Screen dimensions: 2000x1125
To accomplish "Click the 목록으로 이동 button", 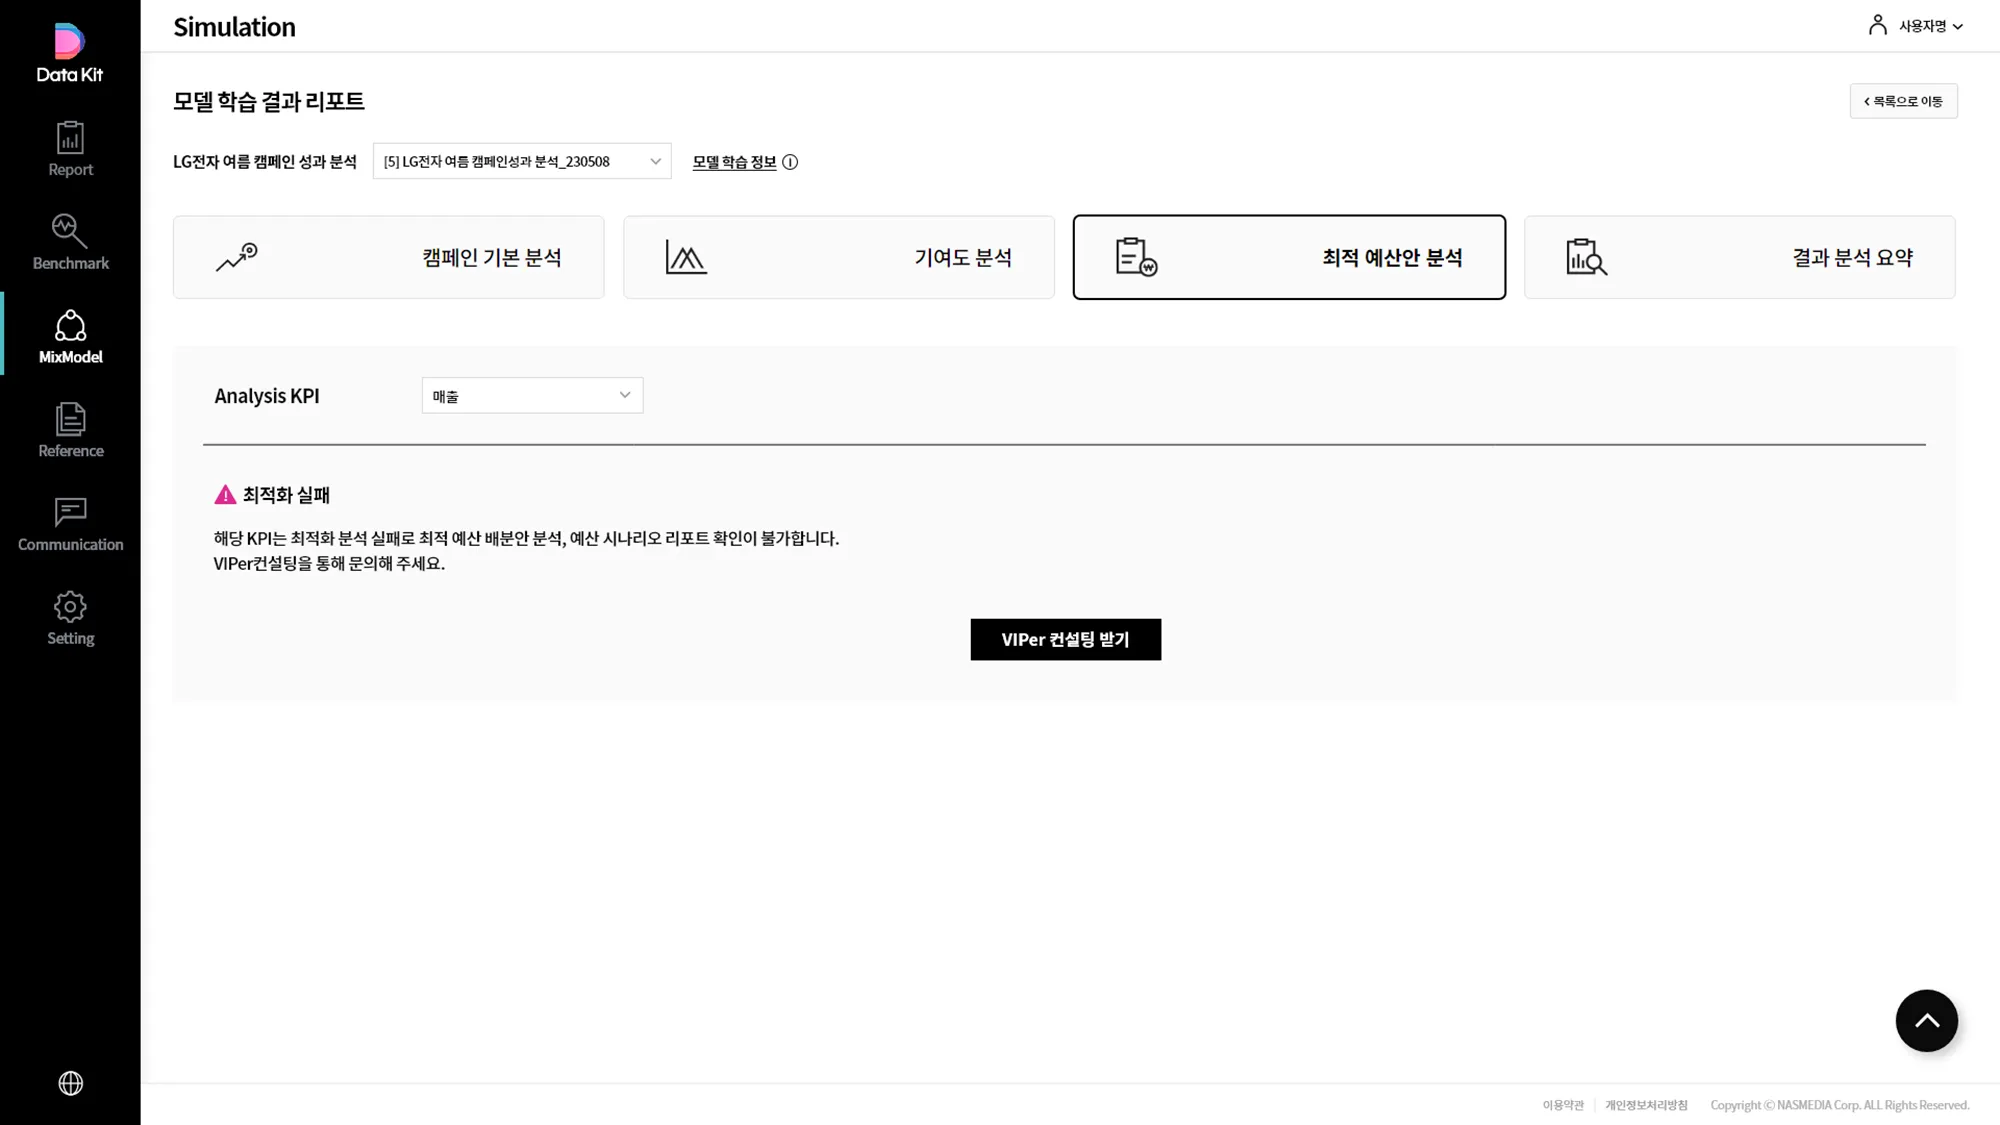I will point(1903,101).
